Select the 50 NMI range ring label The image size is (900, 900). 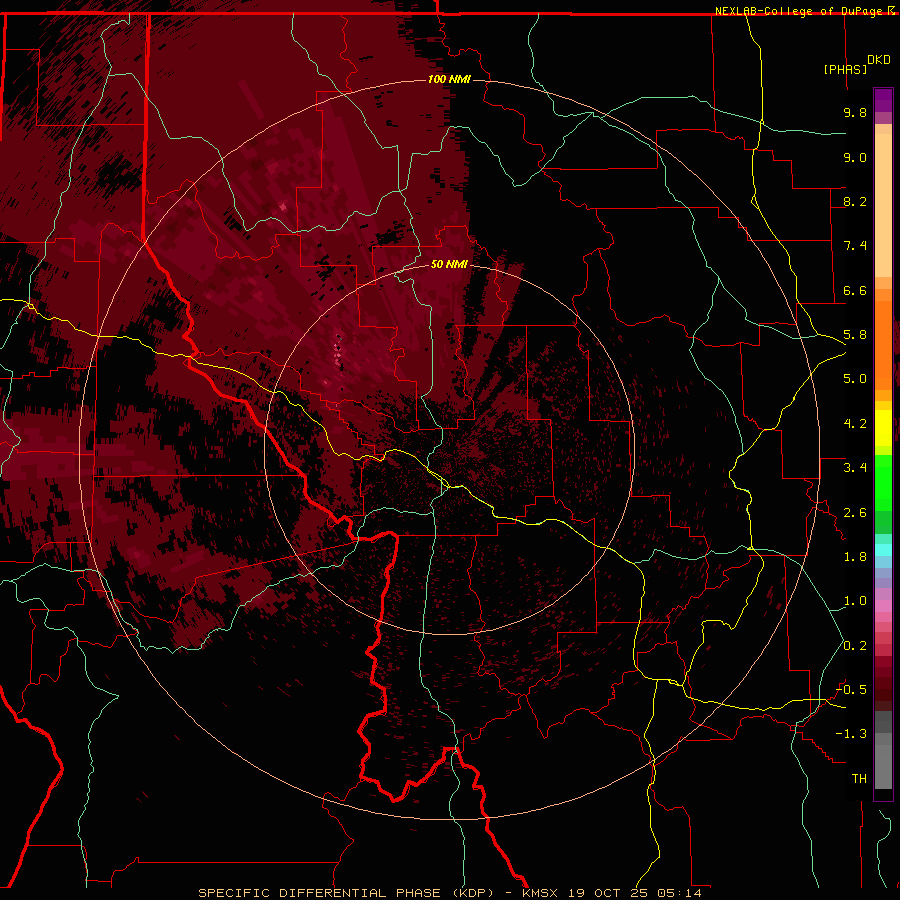tap(449, 264)
